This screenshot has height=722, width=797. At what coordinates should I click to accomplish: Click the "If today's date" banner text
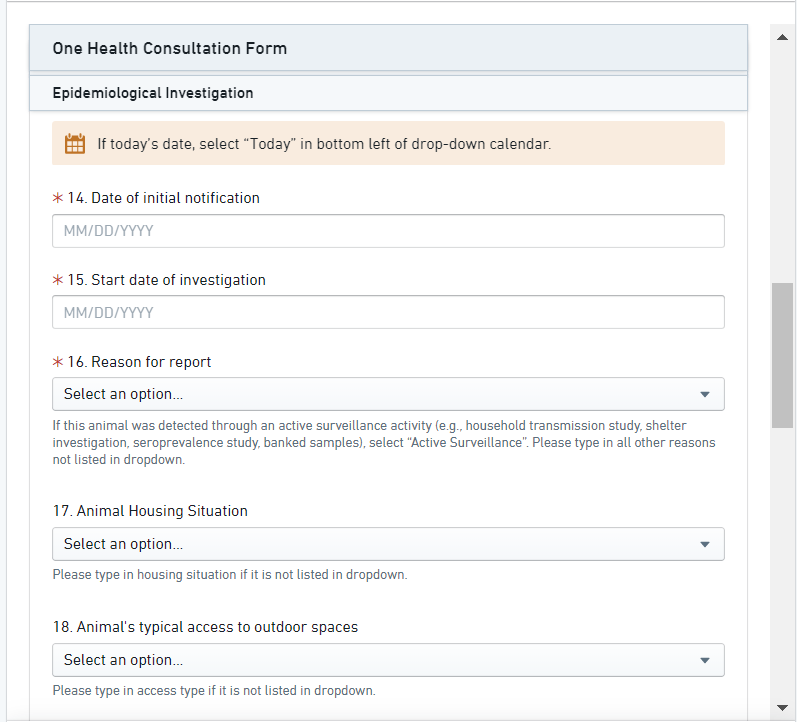click(324, 144)
